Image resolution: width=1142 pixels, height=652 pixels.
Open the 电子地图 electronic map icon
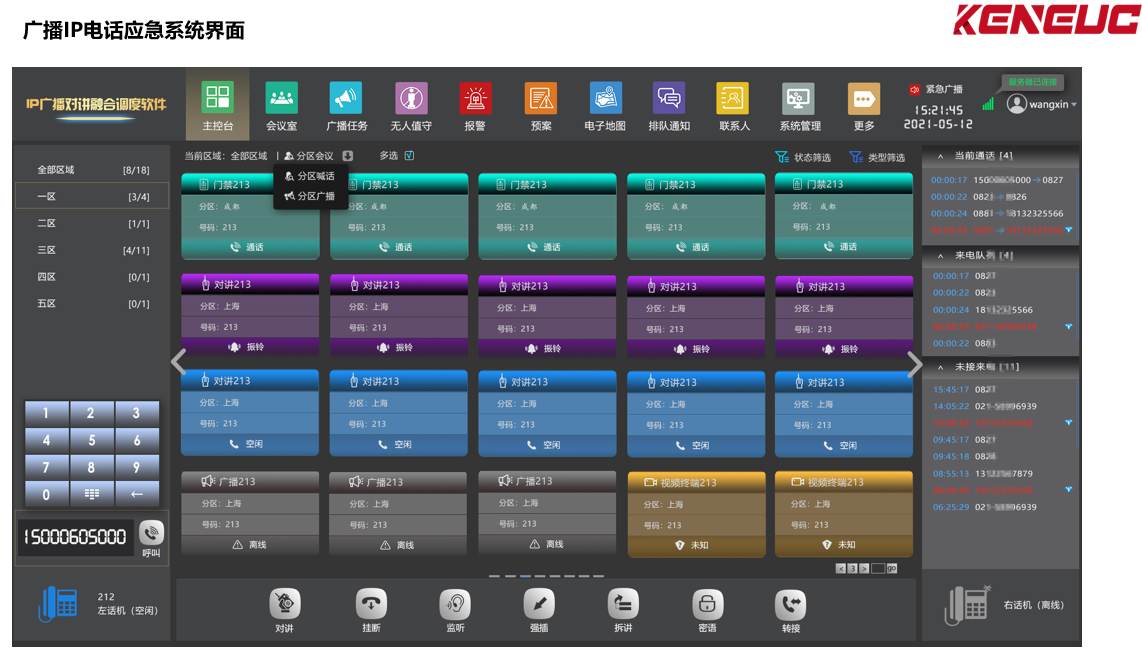pyautogui.click(x=605, y=98)
